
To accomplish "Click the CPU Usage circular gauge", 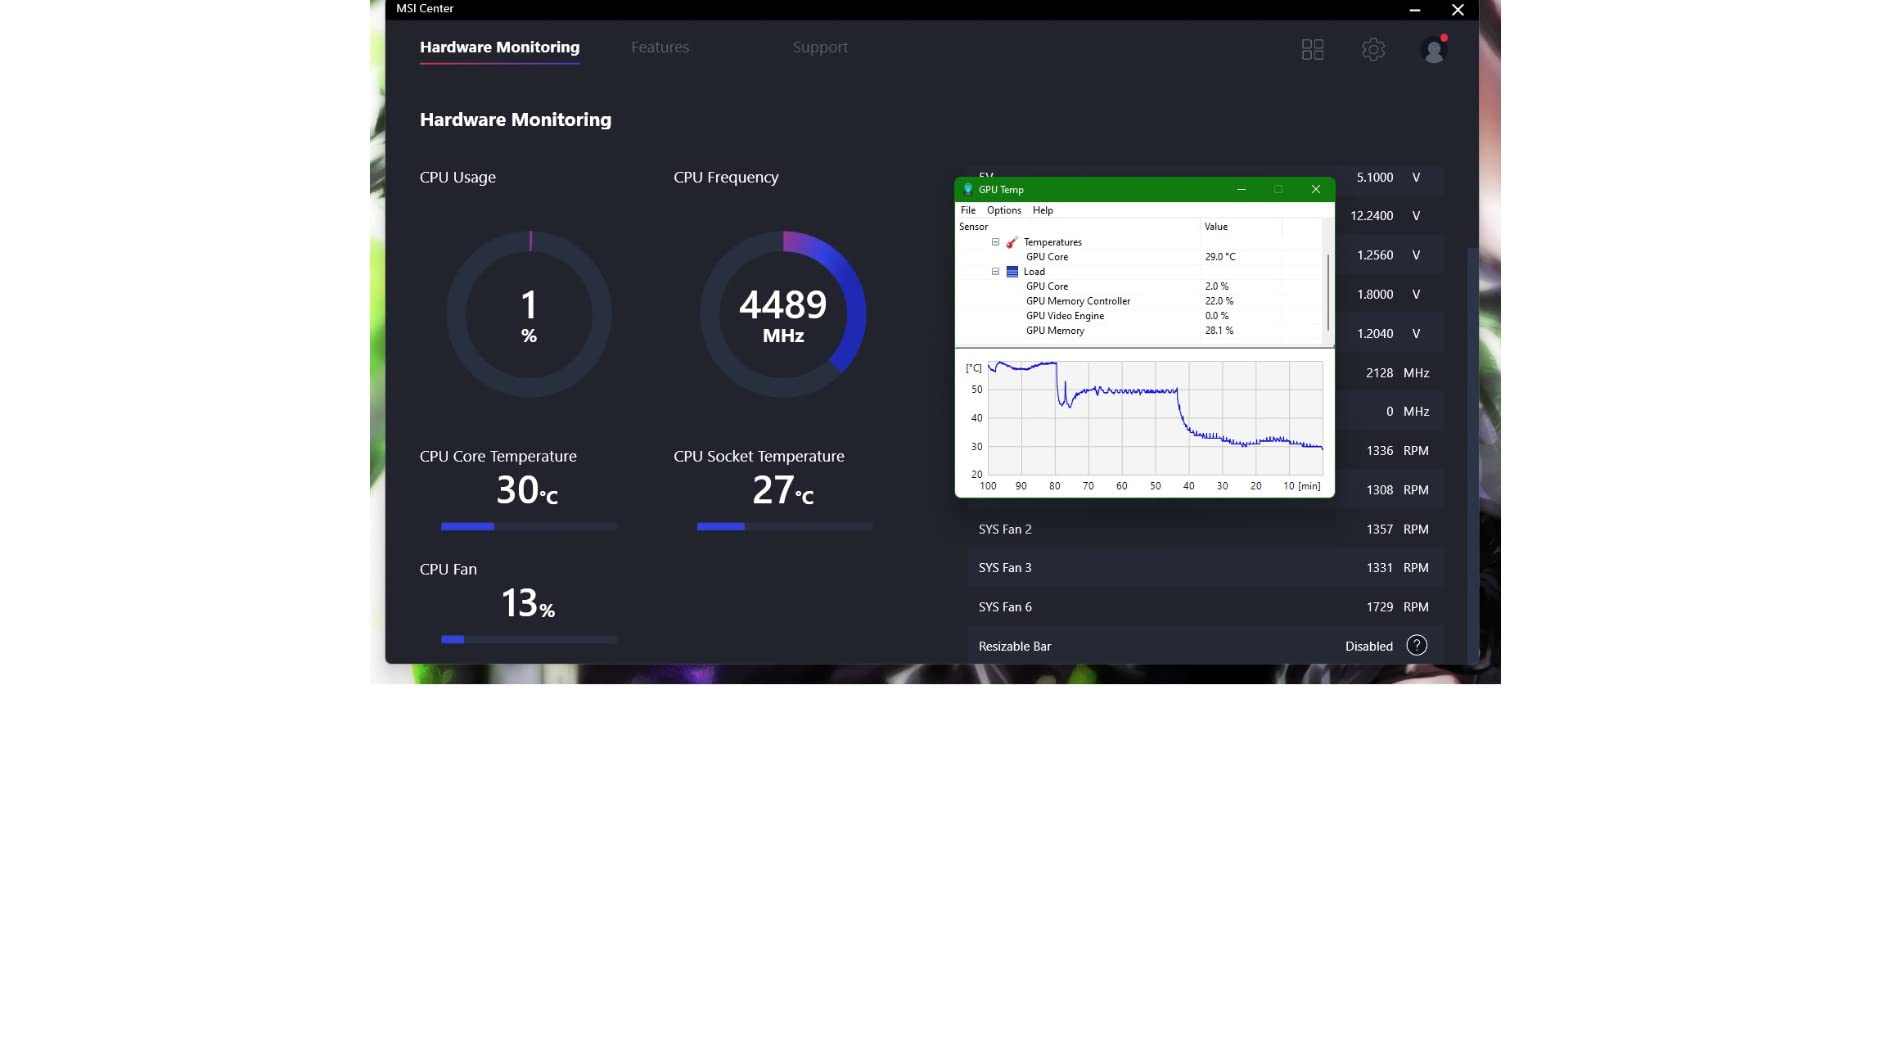I will click(x=529, y=314).
